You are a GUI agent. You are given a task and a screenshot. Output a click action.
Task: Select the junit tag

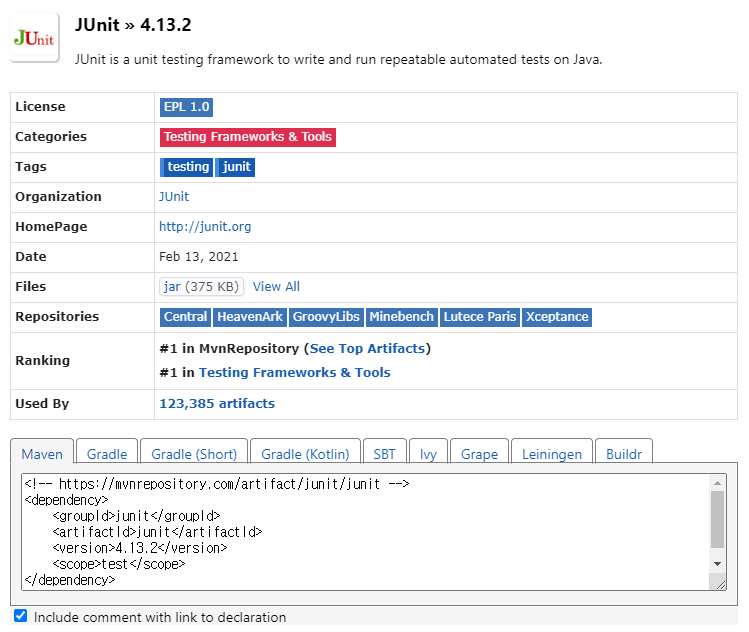point(235,167)
